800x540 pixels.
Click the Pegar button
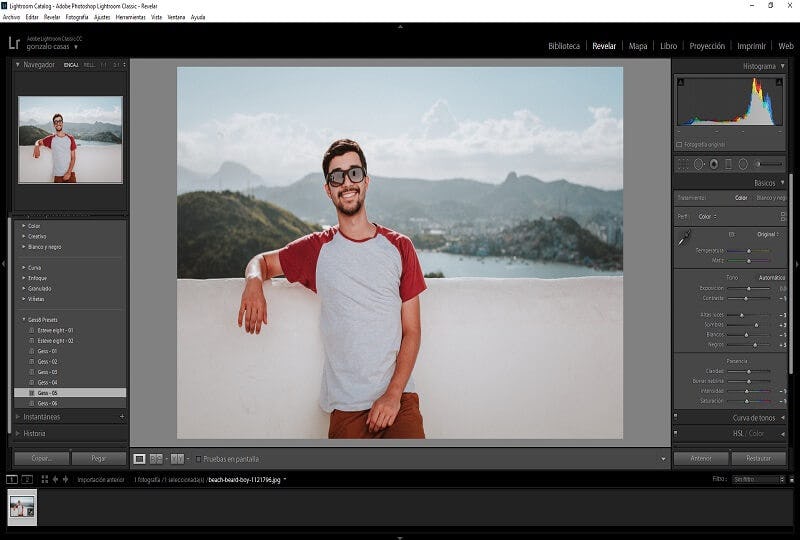click(98, 459)
